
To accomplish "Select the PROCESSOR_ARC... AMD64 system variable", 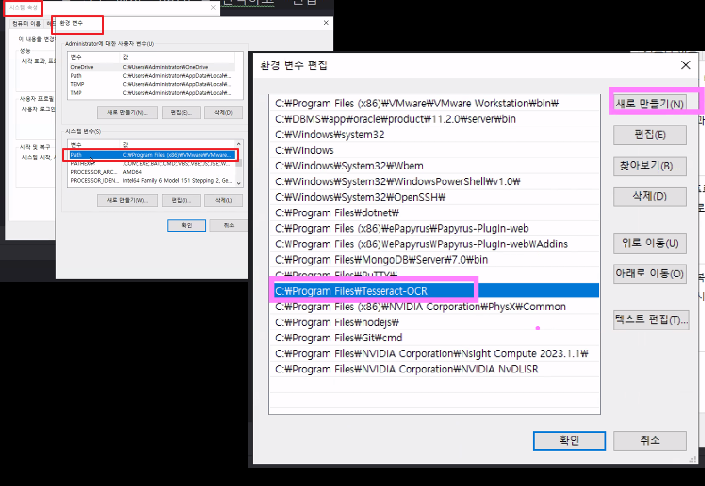I will [152, 172].
